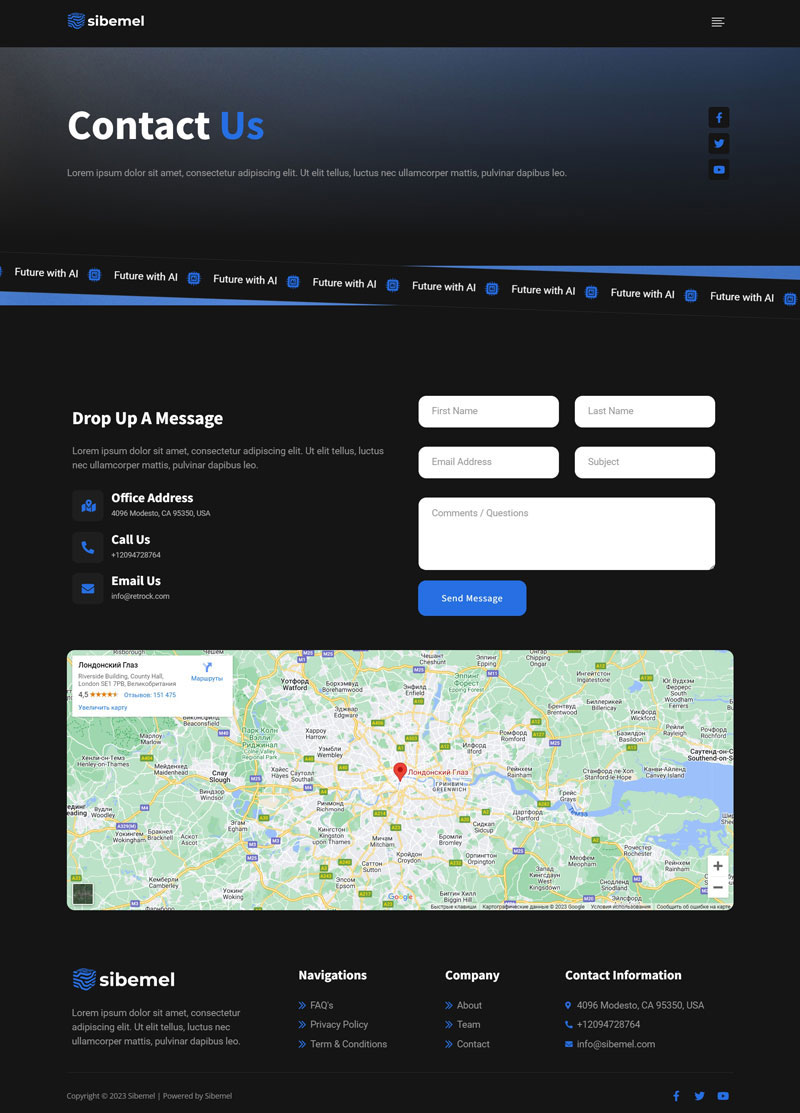This screenshot has width=800, height=1113.
Task: Click the Comments / Questions text area
Action: pyautogui.click(x=566, y=533)
